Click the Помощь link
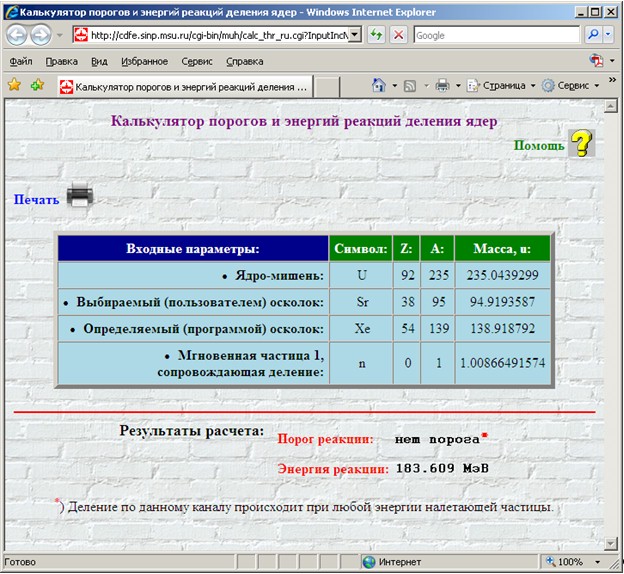Screen dimensions: 624x574 [539, 146]
